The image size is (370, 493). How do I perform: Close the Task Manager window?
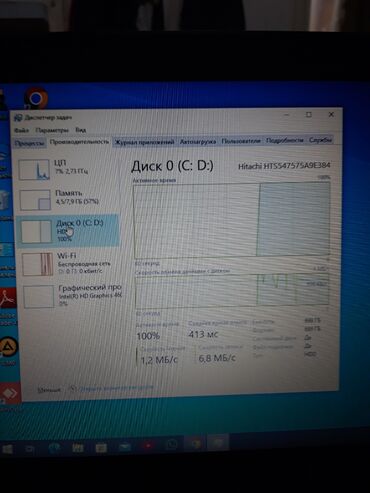pos(331,114)
